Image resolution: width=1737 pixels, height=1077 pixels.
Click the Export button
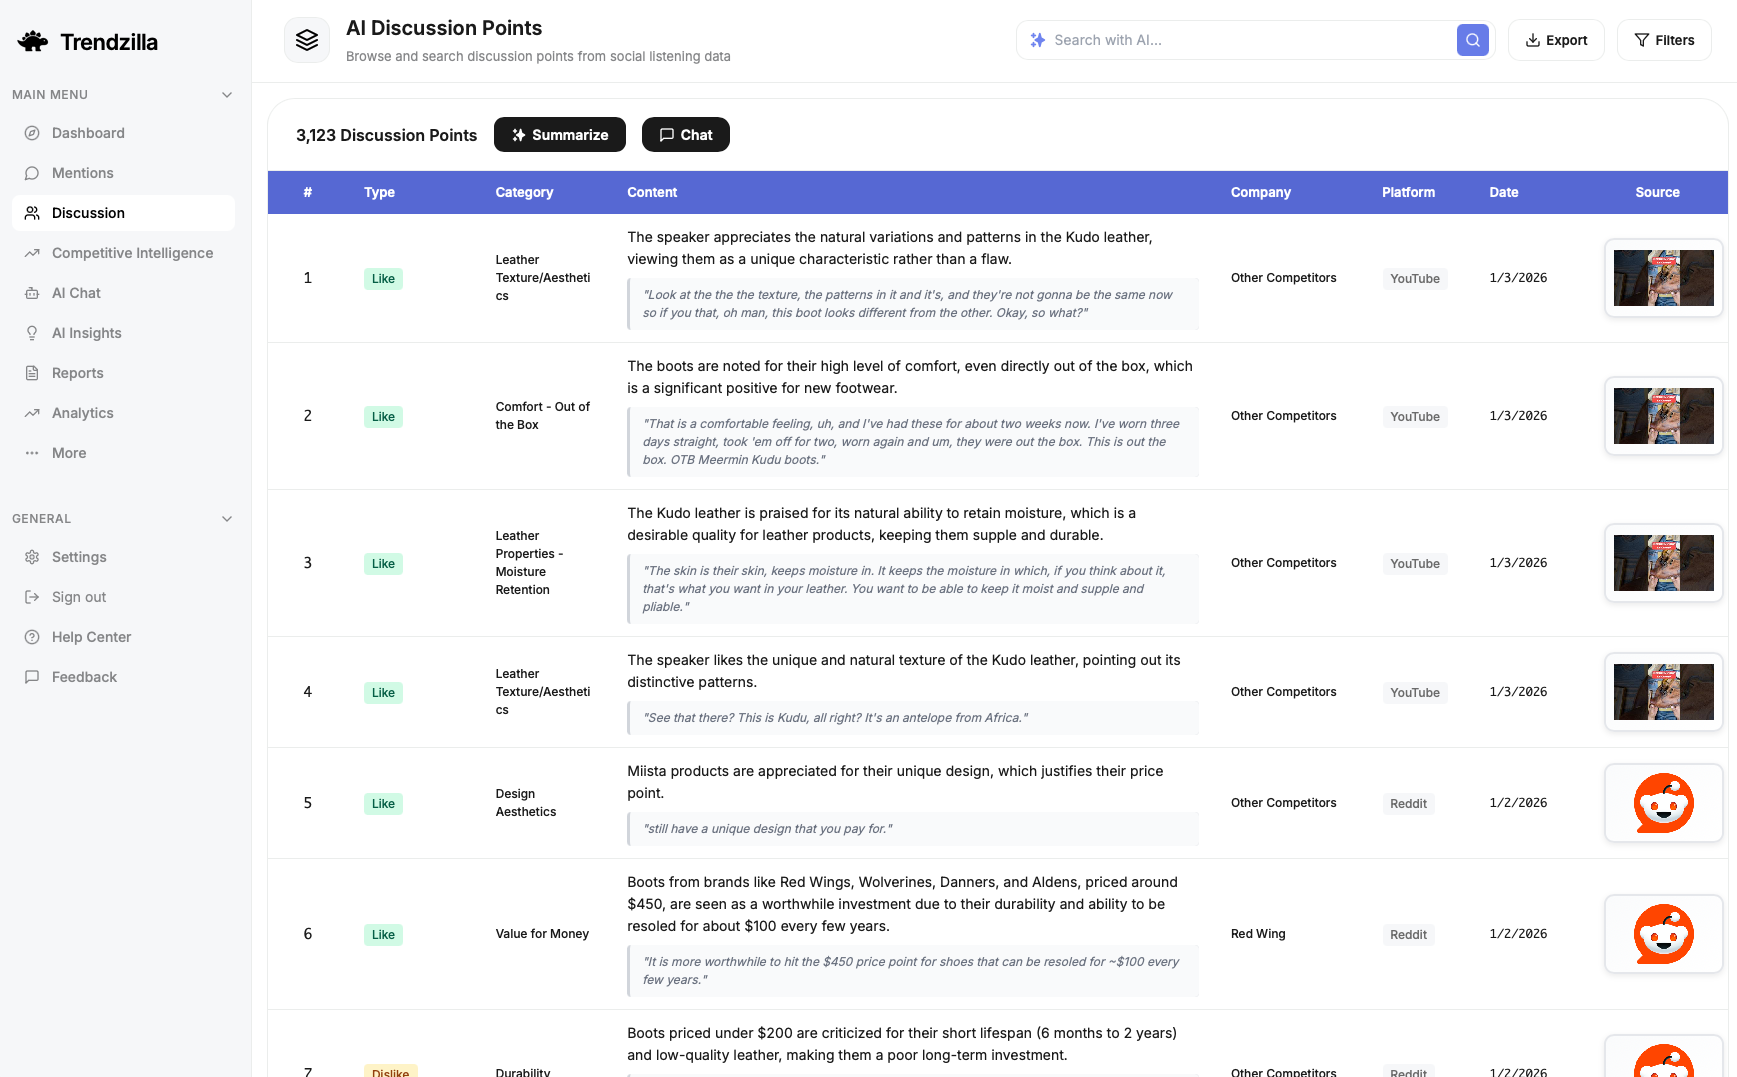[x=1555, y=40]
